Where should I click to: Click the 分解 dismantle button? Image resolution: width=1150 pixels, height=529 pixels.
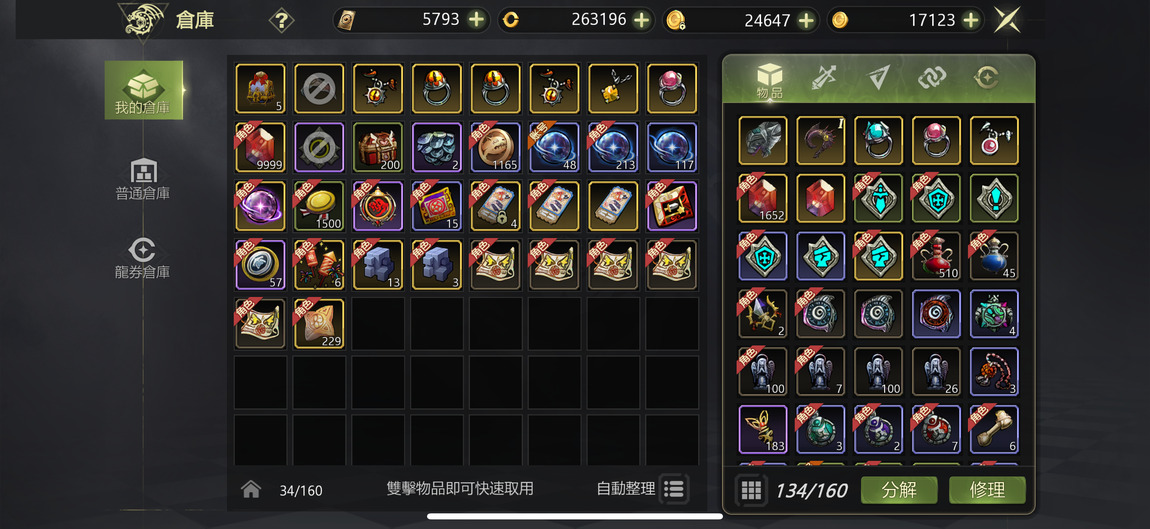[x=899, y=490]
